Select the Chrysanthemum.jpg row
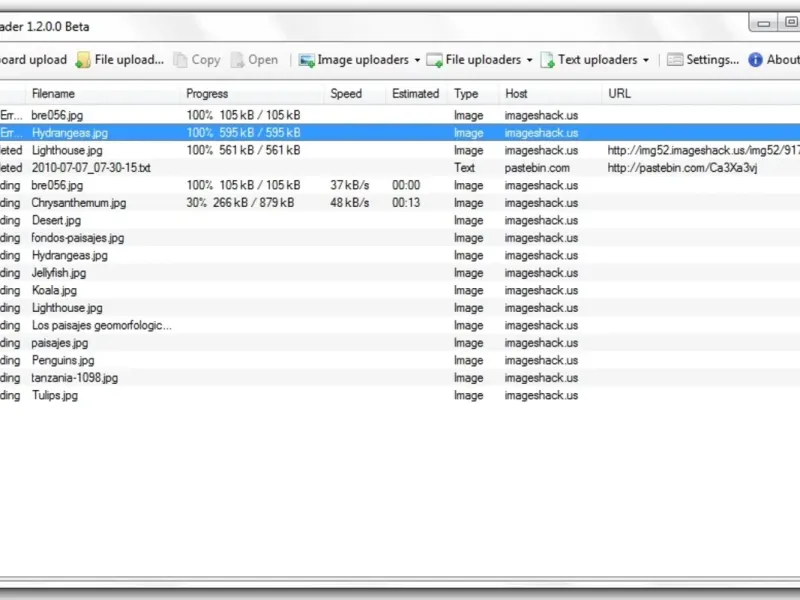The width and height of the screenshot is (800, 600). coord(400,203)
